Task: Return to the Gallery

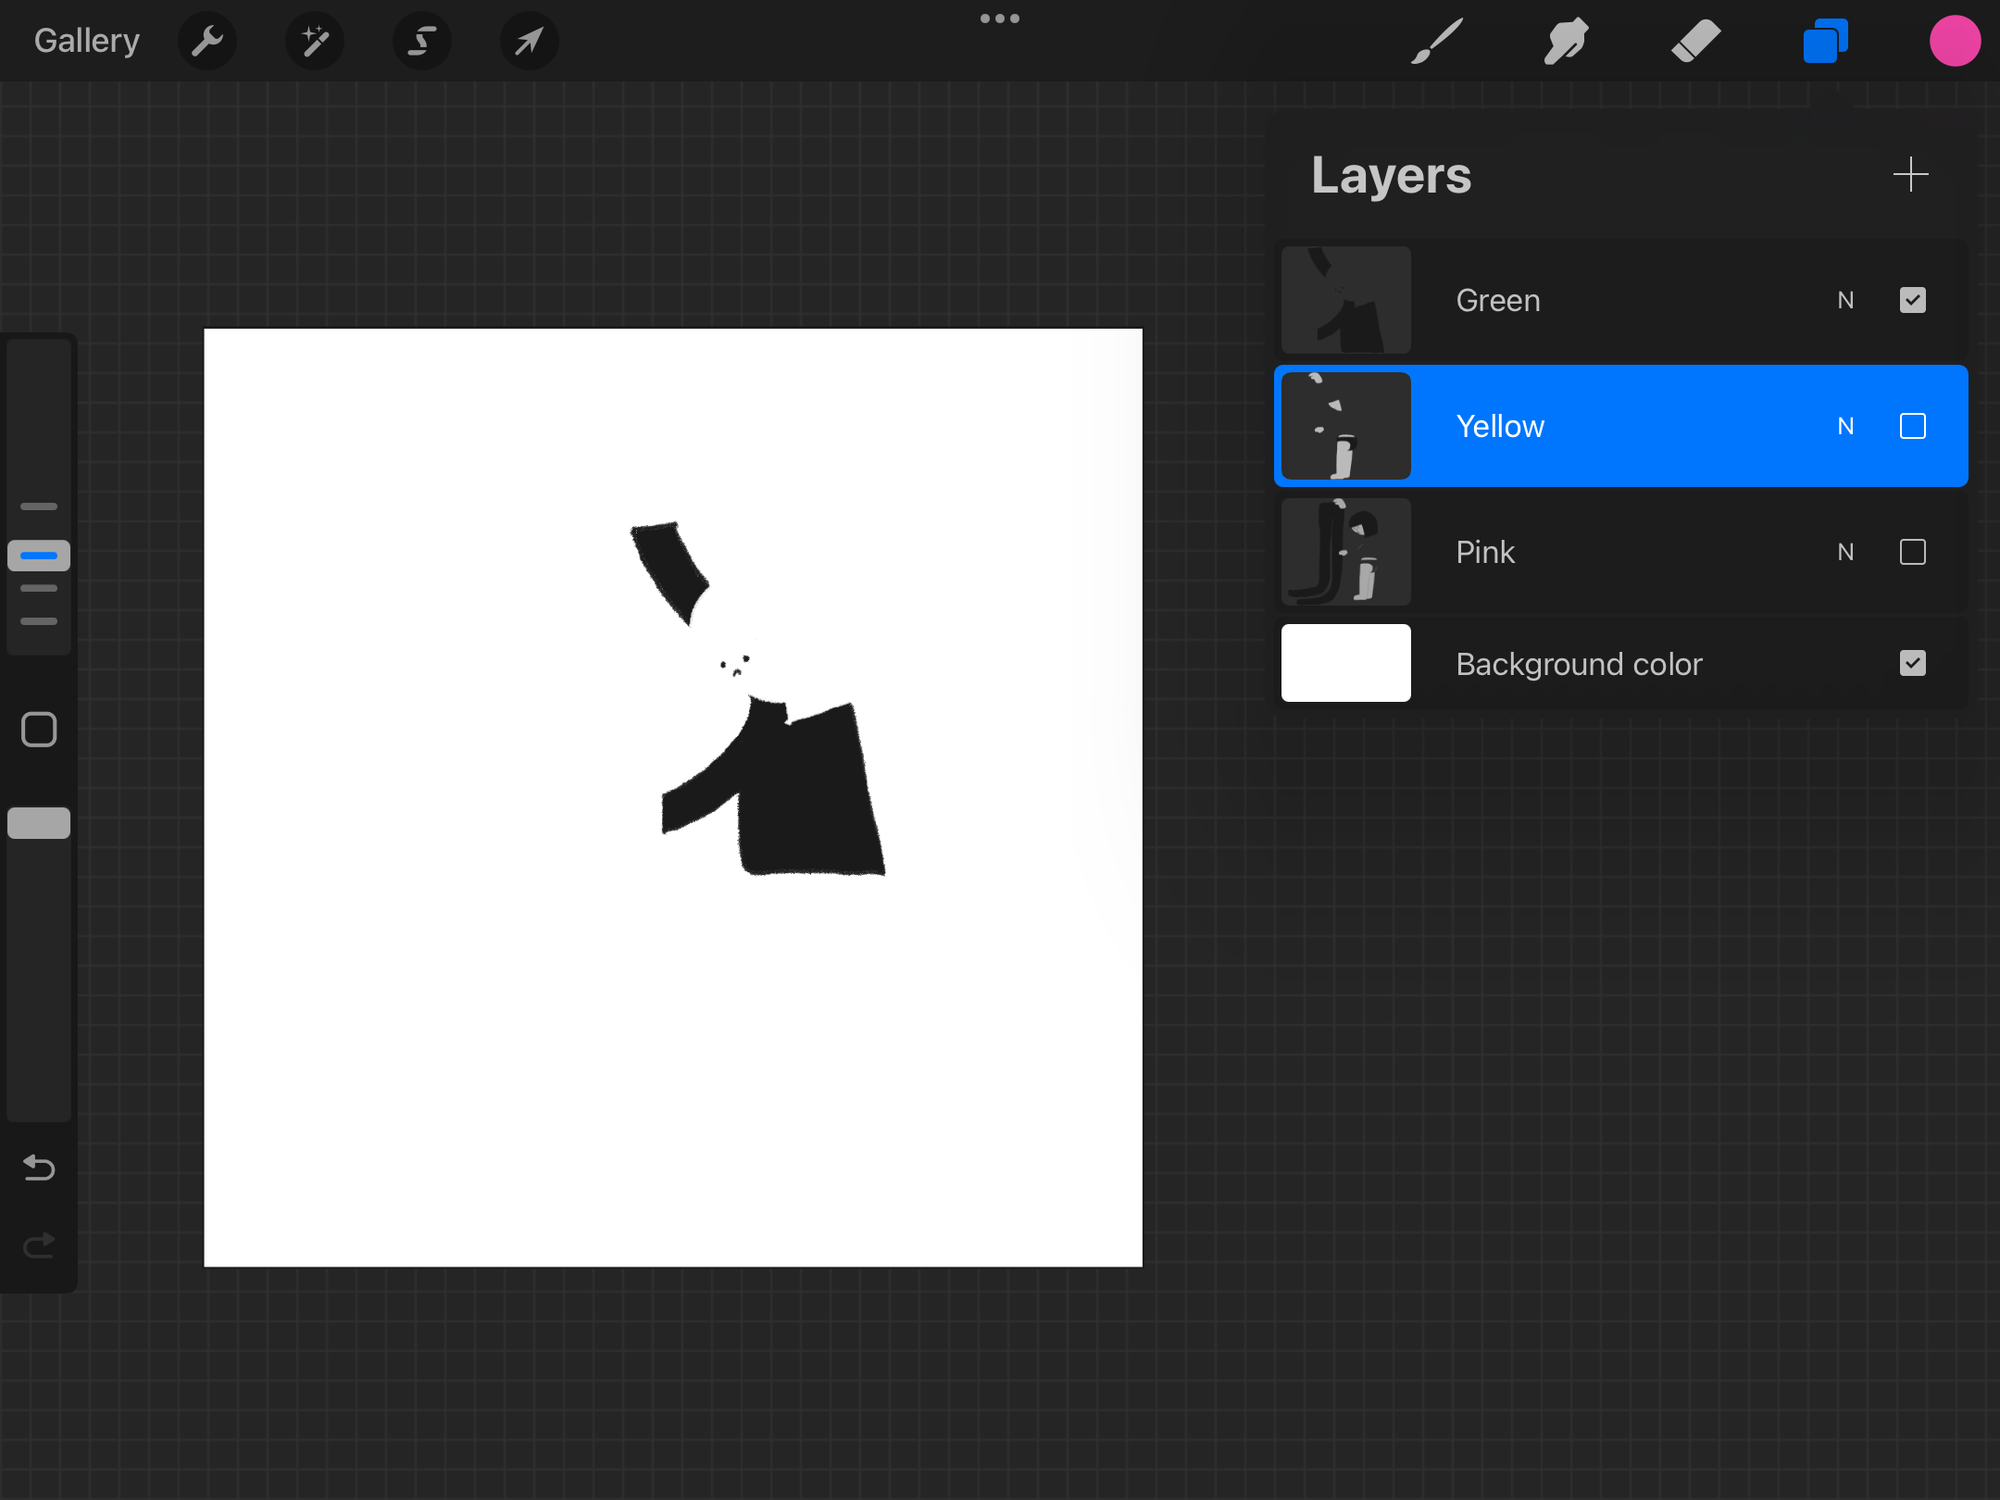Action: point(86,41)
